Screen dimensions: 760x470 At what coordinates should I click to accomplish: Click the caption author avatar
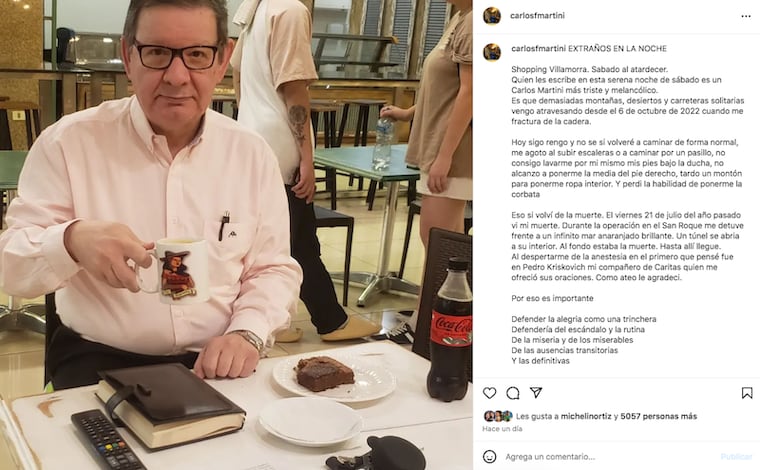point(492,52)
